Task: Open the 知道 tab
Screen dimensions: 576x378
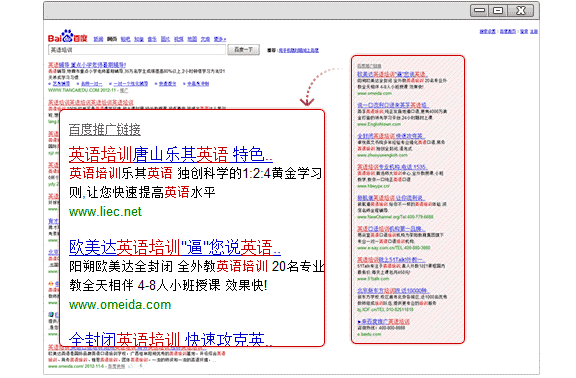Action: 138,39
